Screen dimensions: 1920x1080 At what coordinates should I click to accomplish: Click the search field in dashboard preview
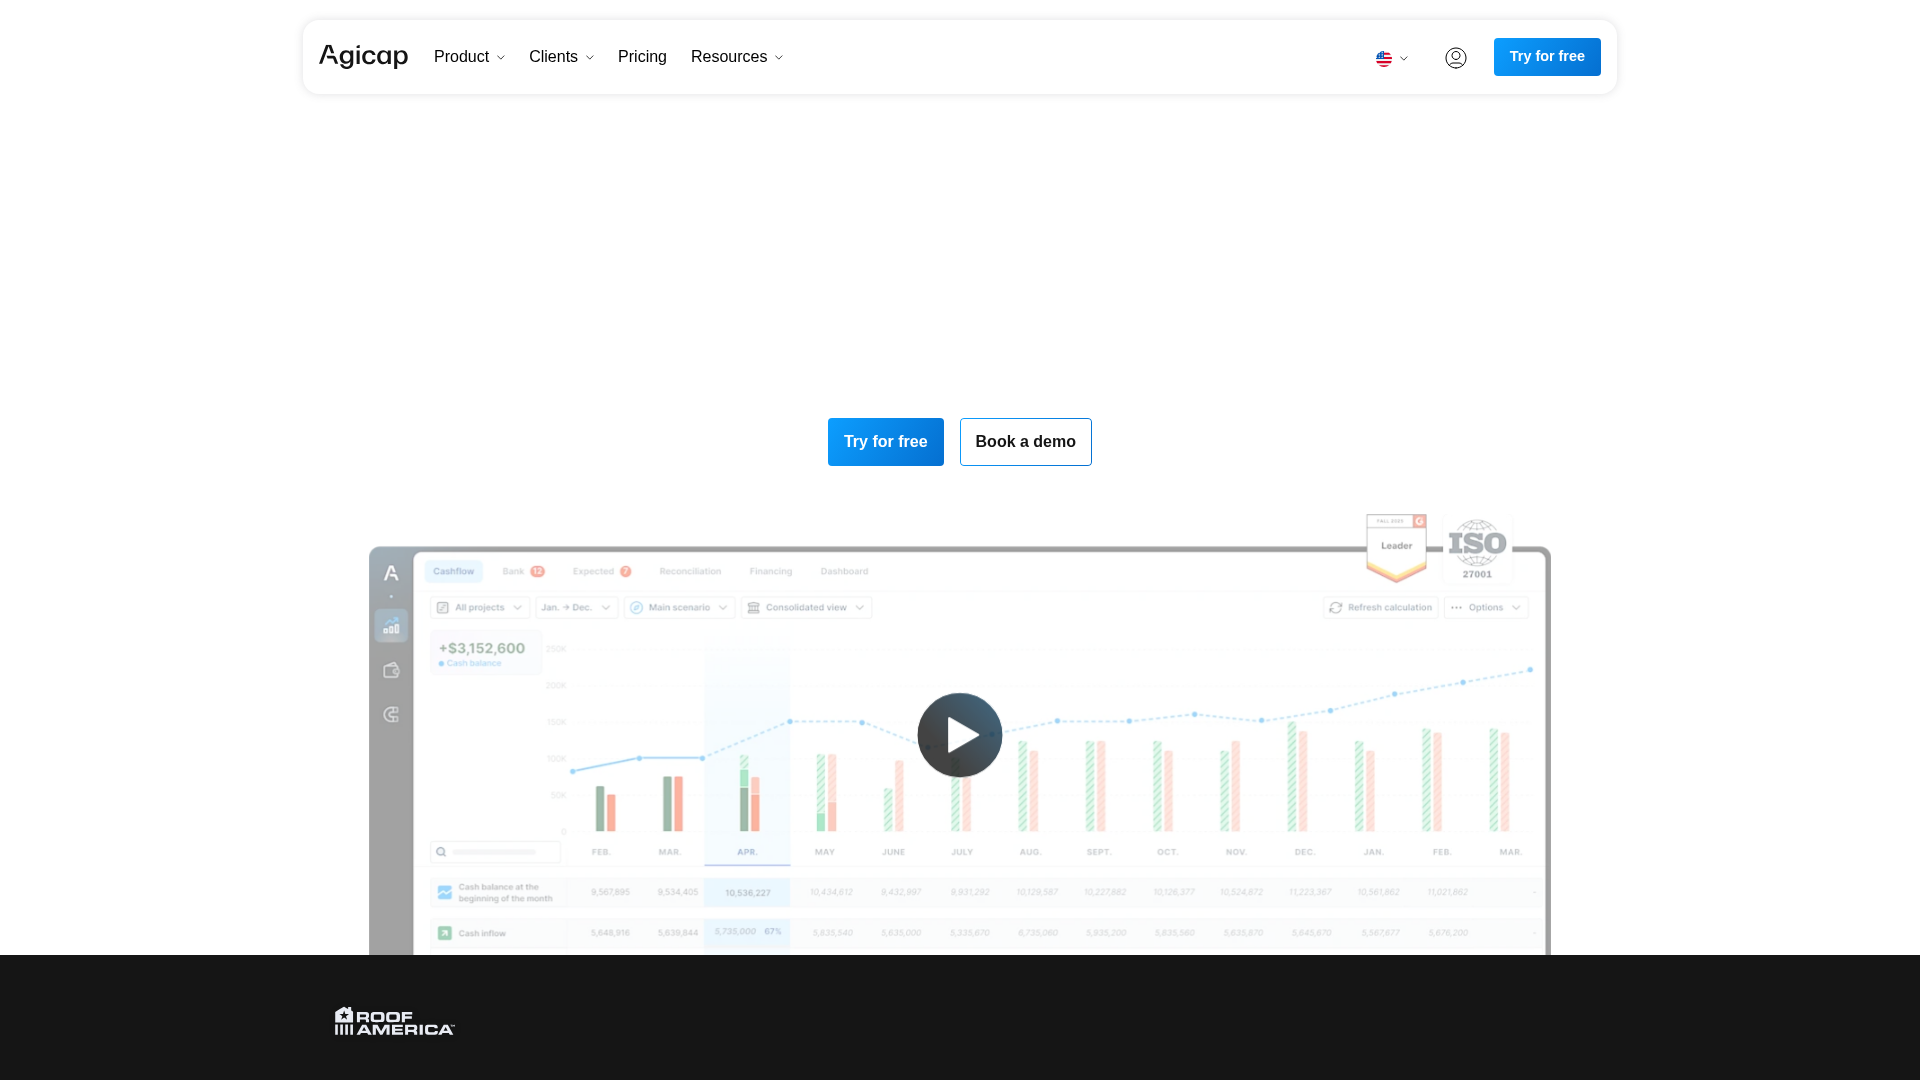tap(496, 852)
